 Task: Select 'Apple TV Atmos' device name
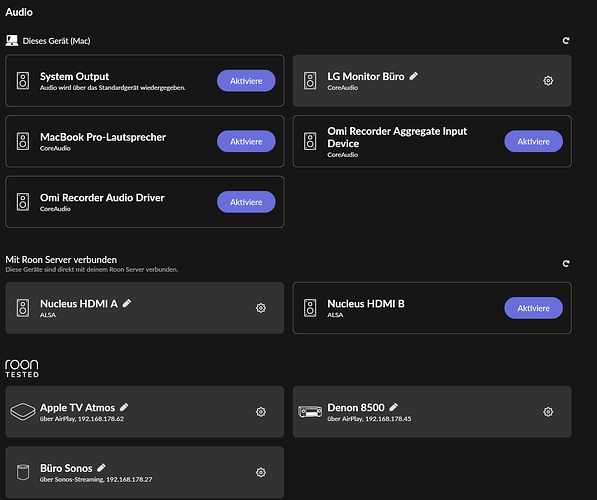(x=77, y=407)
